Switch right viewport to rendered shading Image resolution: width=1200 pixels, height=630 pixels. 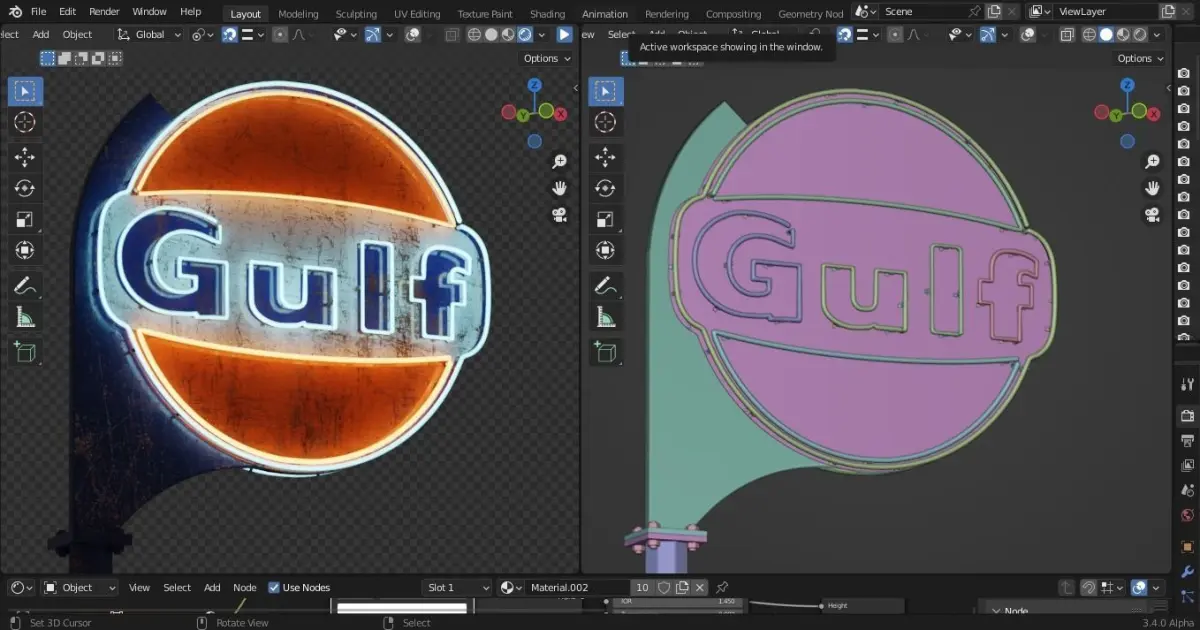point(1139,34)
